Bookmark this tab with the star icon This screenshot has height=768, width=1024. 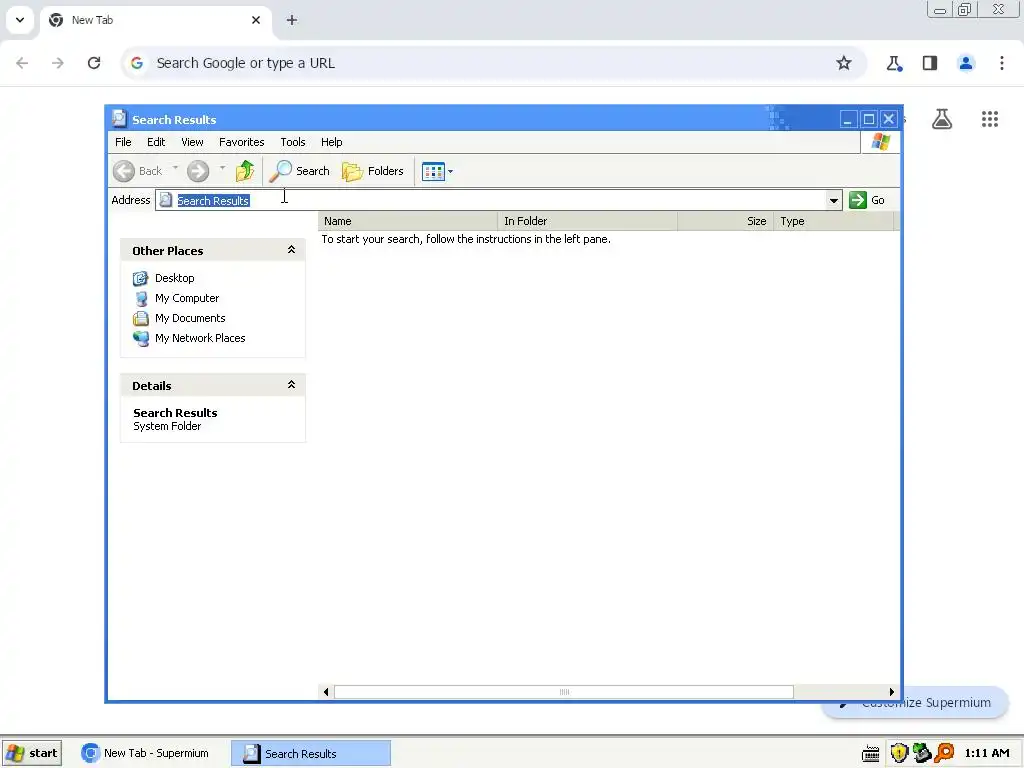(x=844, y=63)
